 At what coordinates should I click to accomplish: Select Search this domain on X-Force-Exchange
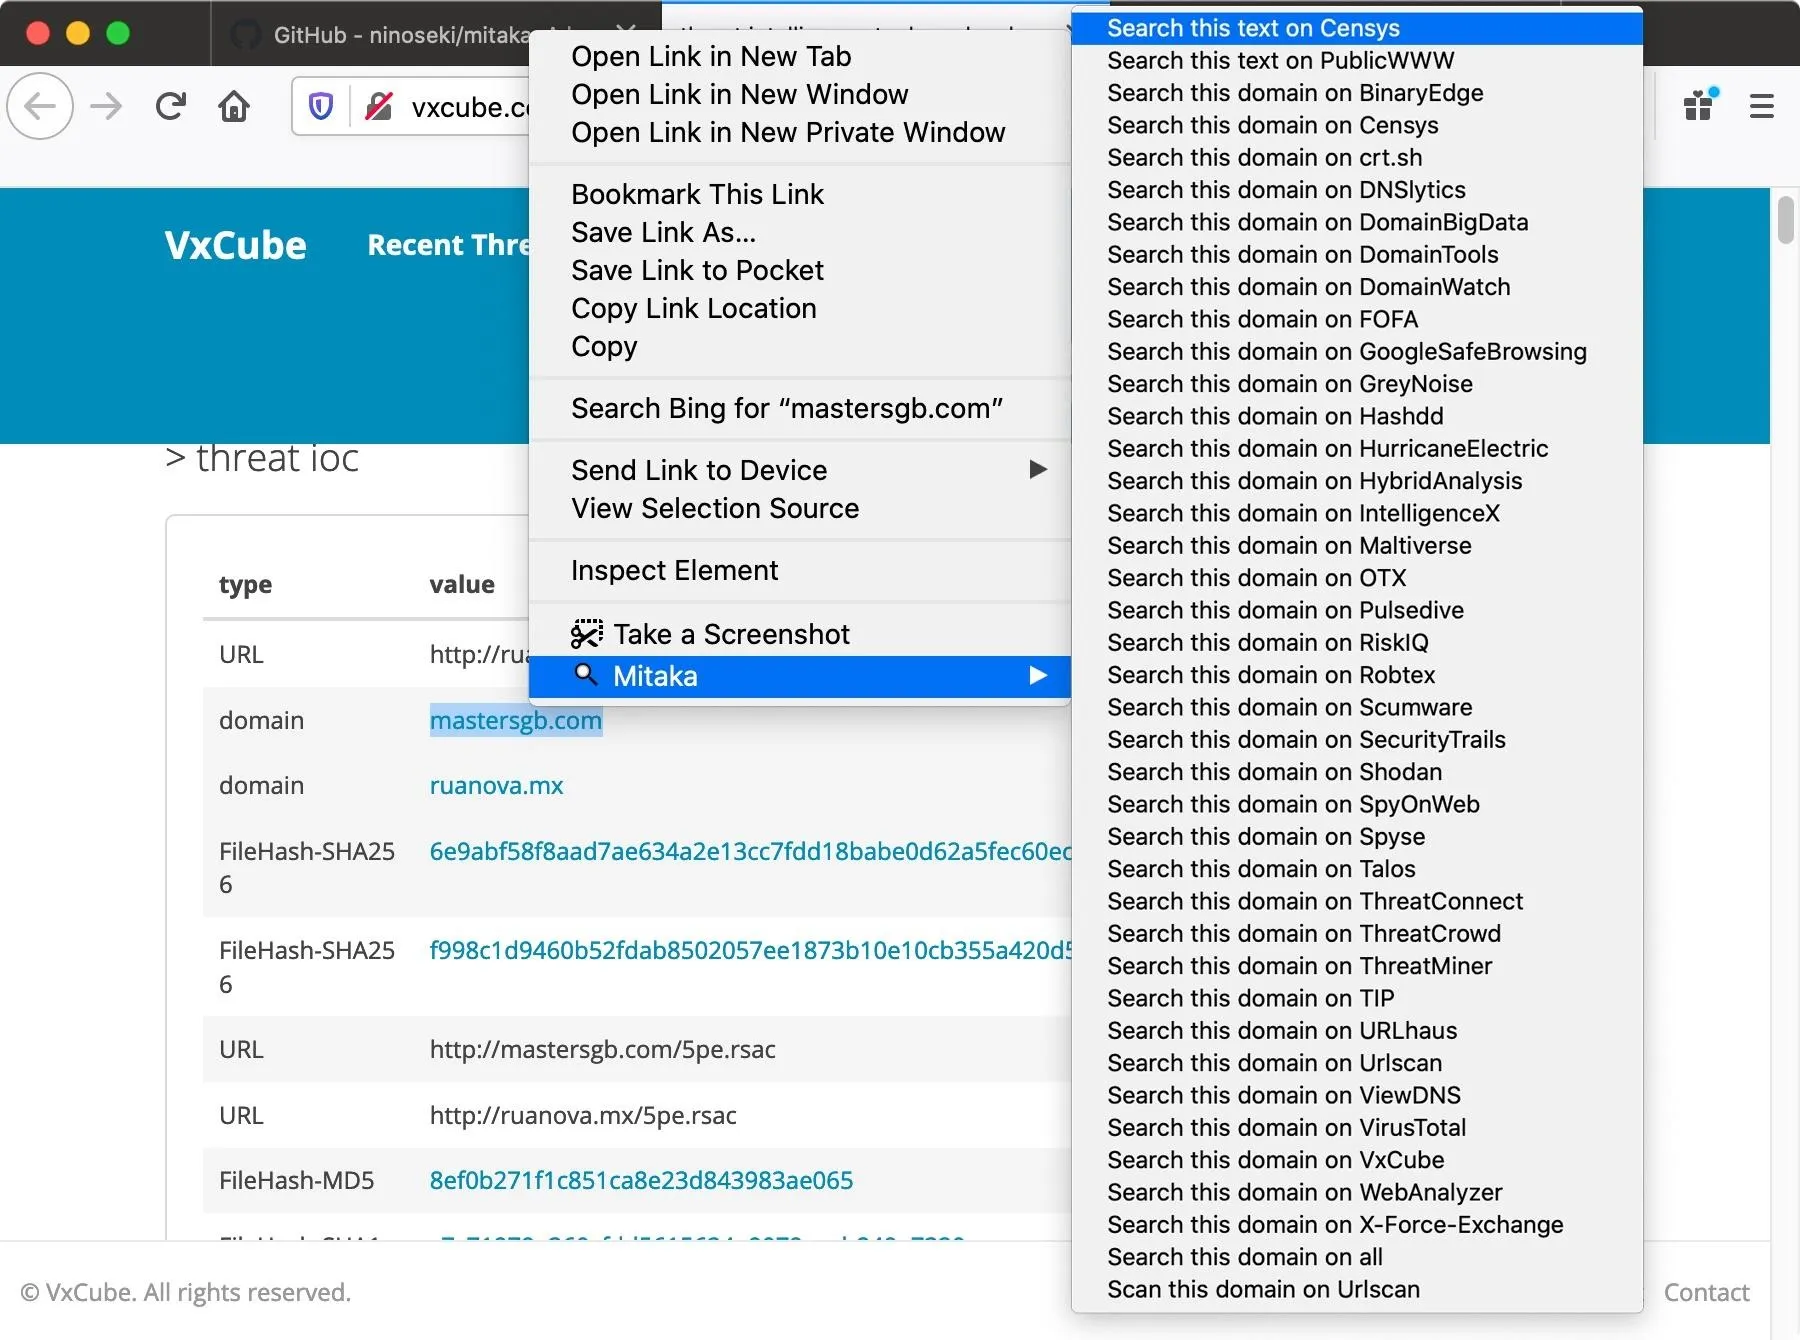[x=1357, y=1225]
